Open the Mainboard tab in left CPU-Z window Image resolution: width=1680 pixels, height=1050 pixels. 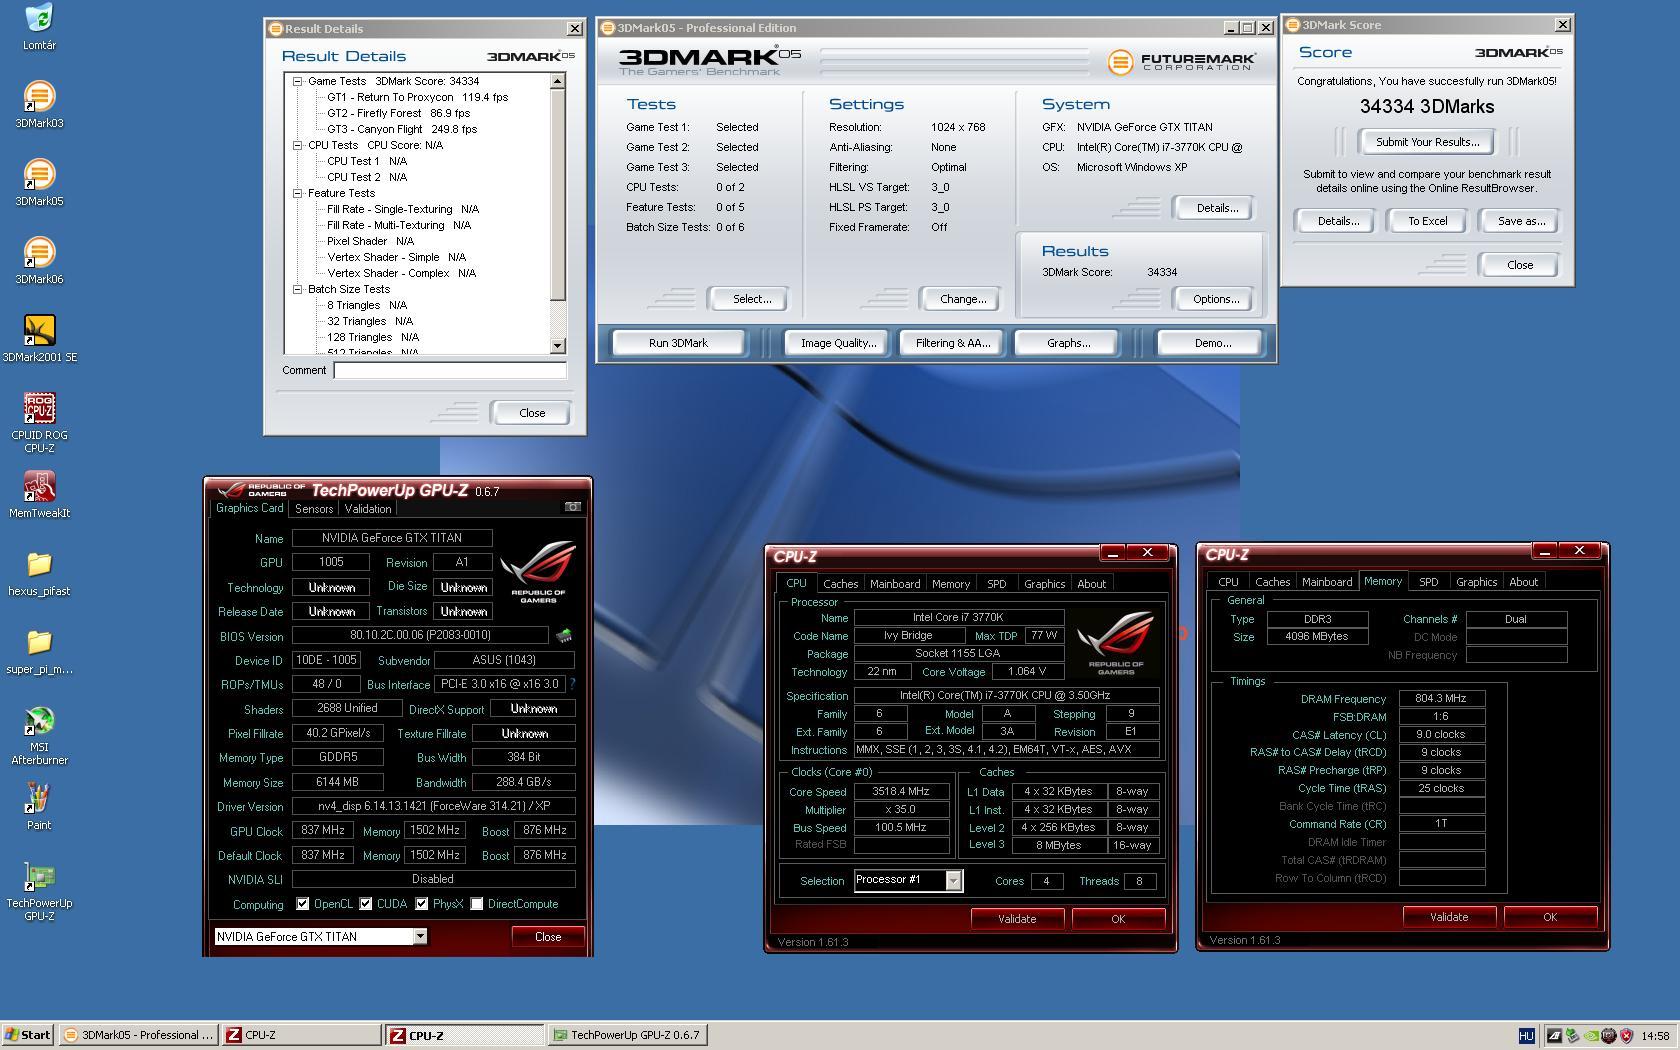point(895,584)
